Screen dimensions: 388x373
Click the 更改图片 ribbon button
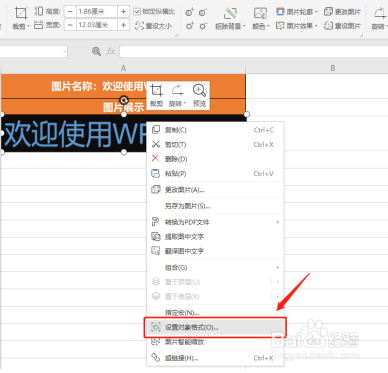click(342, 12)
